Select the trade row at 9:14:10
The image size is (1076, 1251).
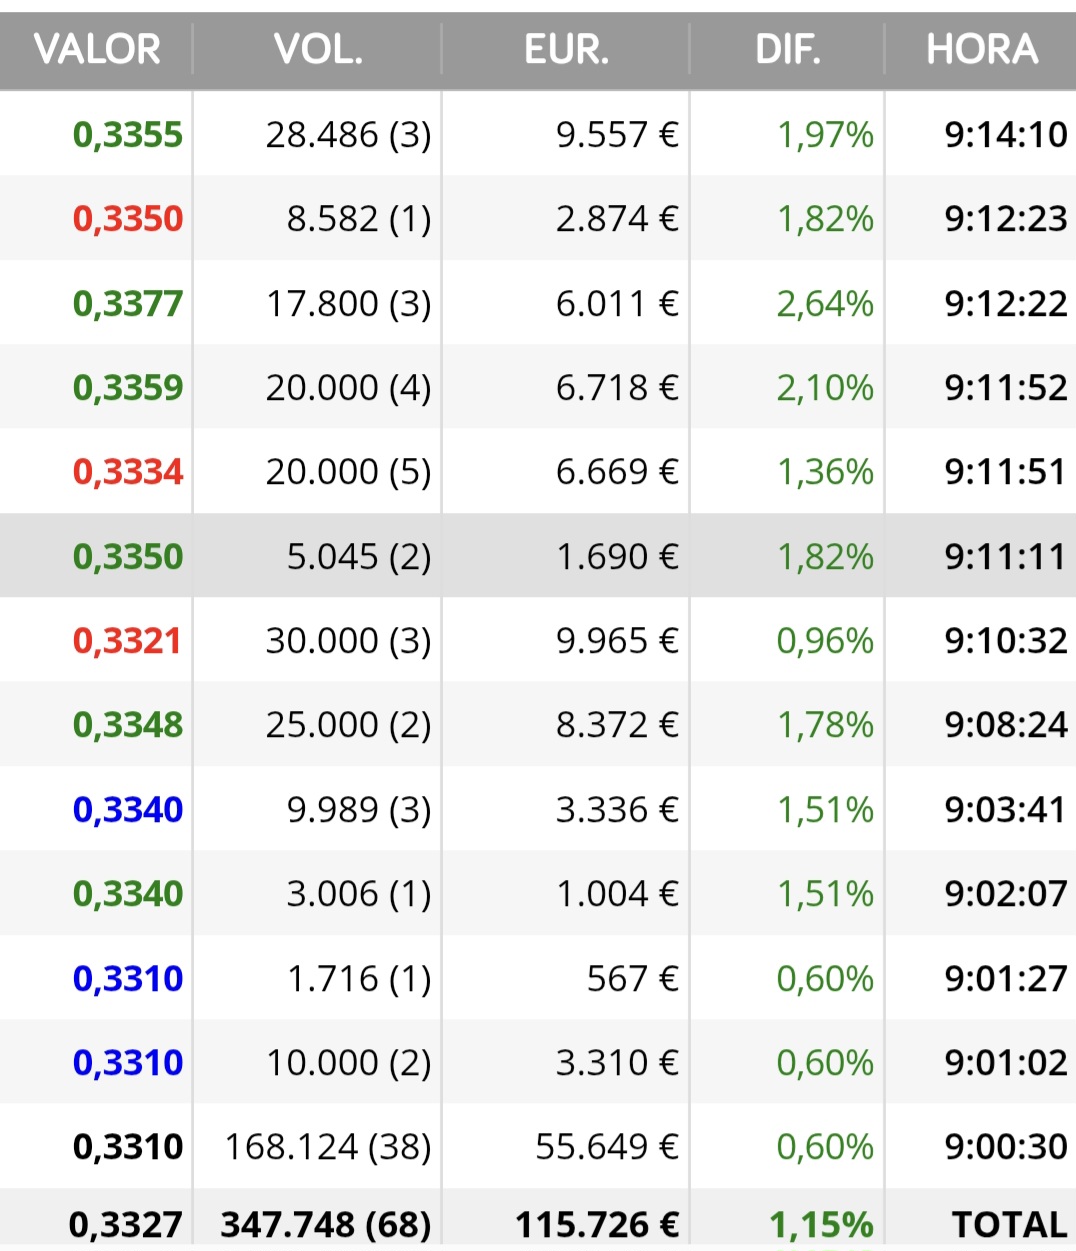click(538, 134)
